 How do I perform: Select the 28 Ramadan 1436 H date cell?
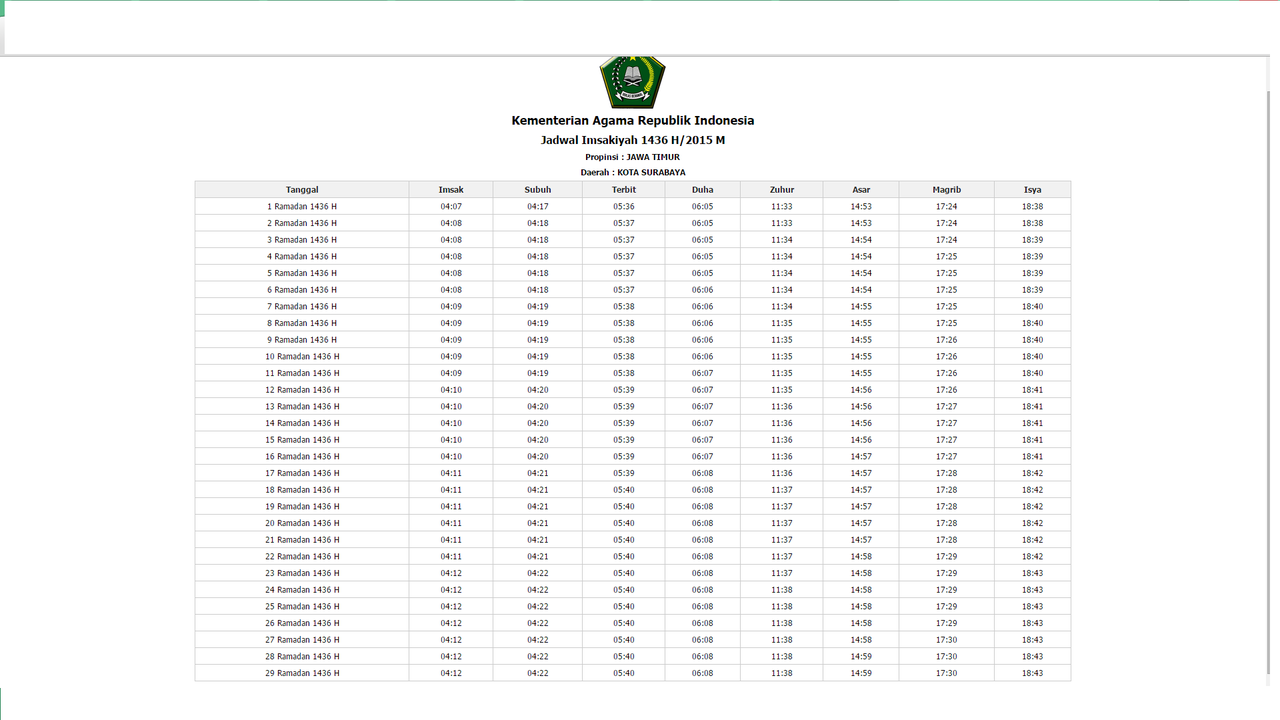pos(302,657)
